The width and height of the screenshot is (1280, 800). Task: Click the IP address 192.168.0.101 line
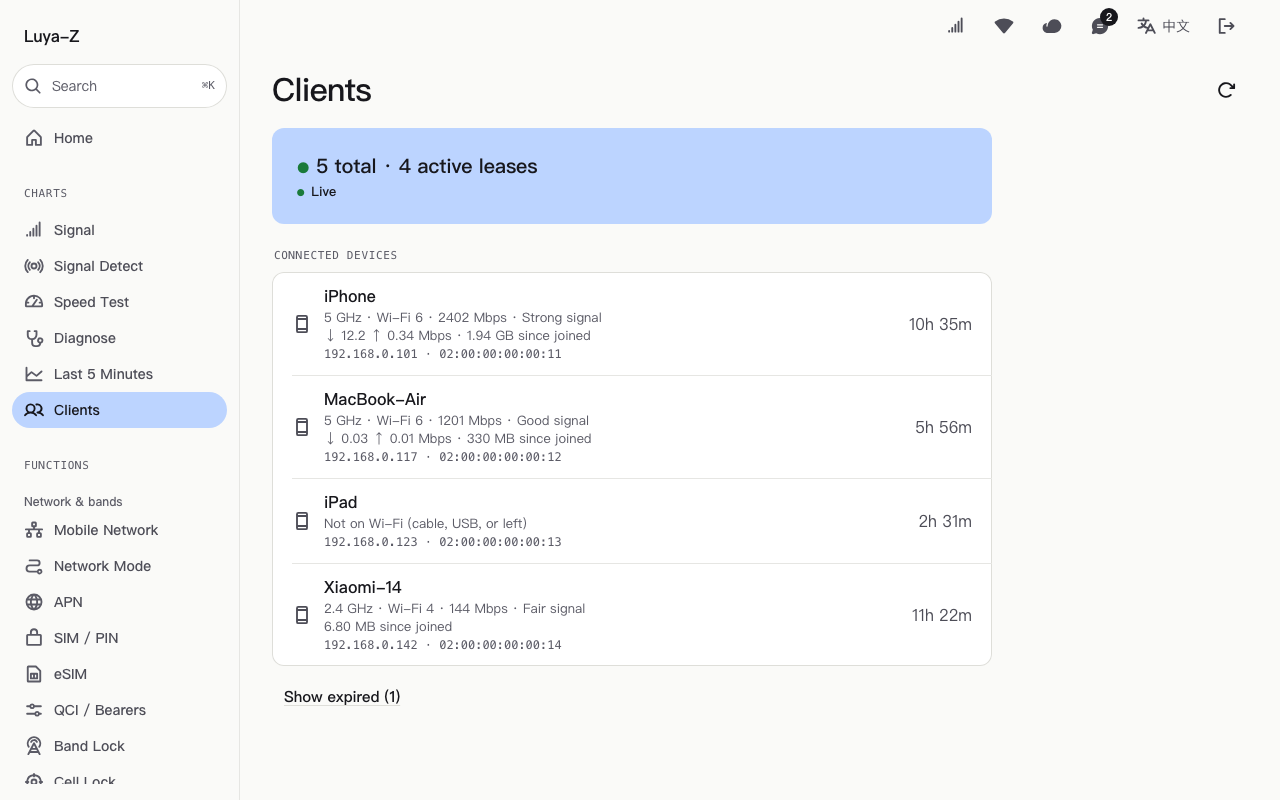tap(443, 354)
